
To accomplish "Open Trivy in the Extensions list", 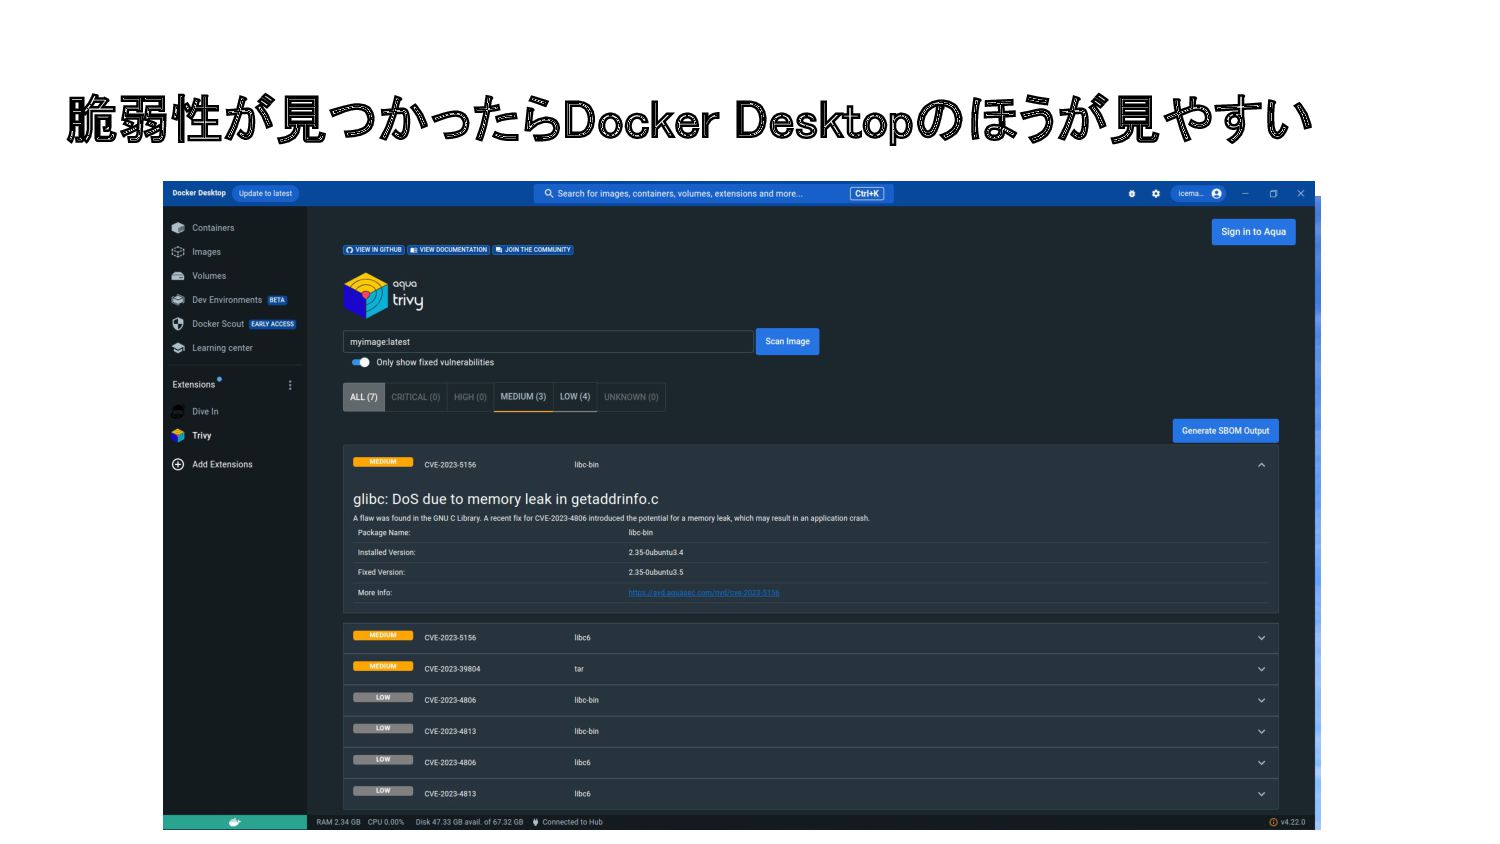I will pos(202,436).
